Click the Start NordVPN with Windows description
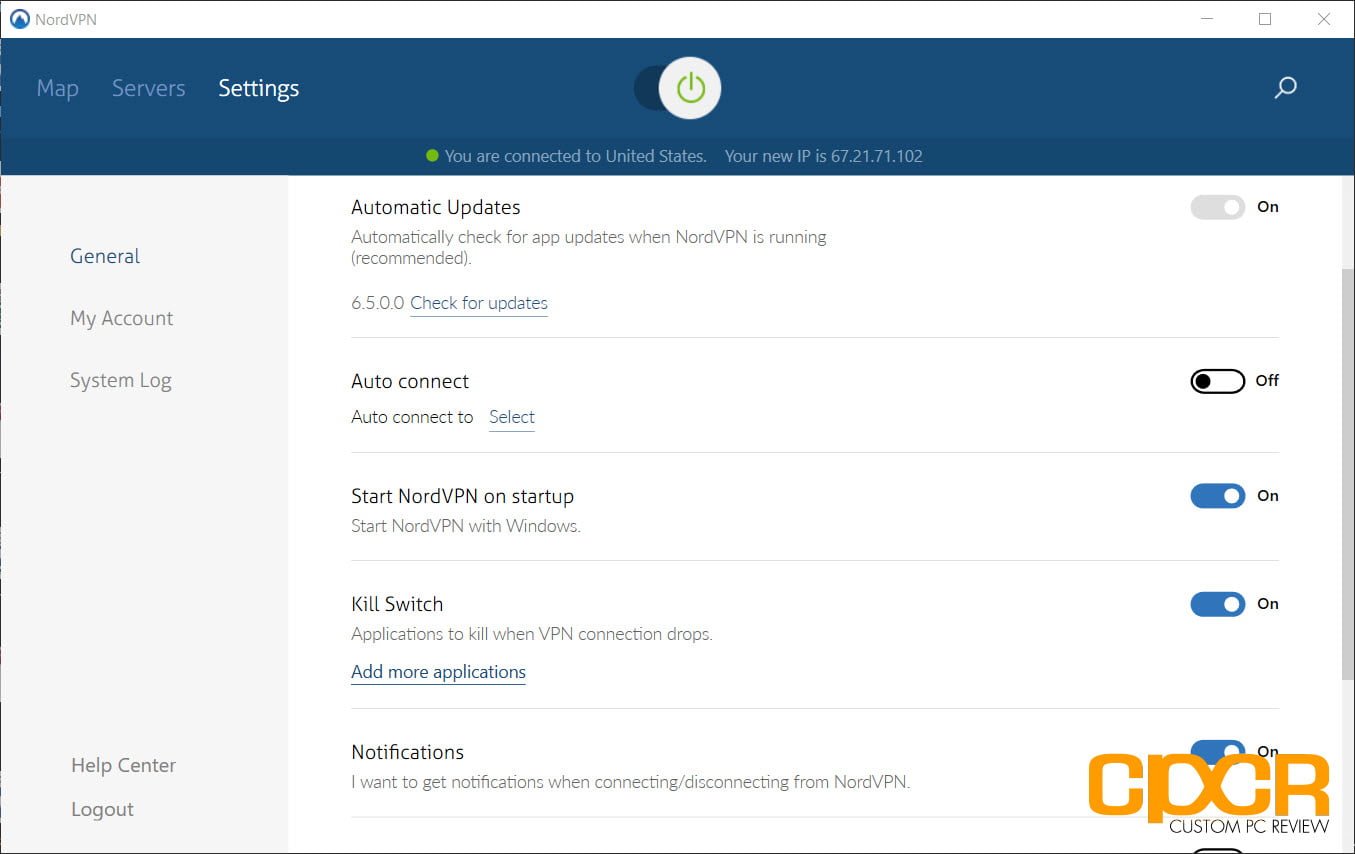1355x854 pixels. point(466,526)
